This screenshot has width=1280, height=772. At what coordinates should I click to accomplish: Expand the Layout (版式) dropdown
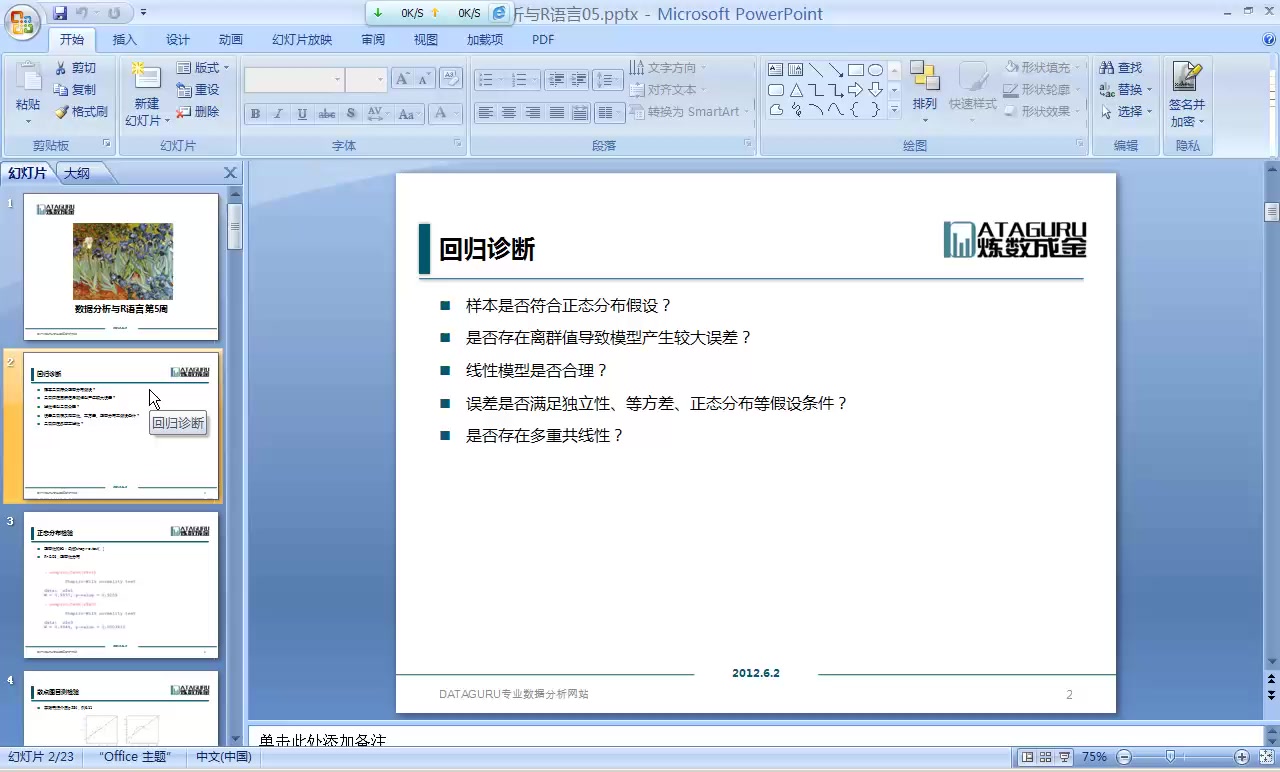(203, 67)
